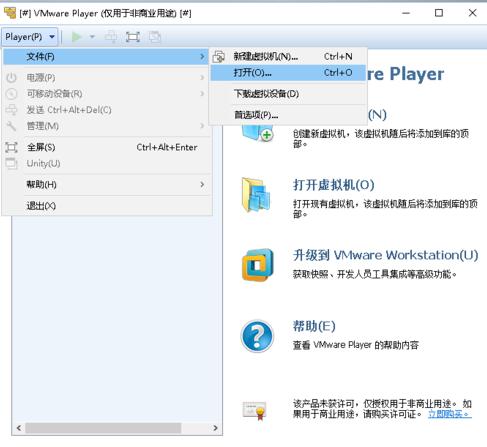The width and height of the screenshot is (487, 447).
Task: Click the library scrollbar left arrow
Action: click(19, 428)
